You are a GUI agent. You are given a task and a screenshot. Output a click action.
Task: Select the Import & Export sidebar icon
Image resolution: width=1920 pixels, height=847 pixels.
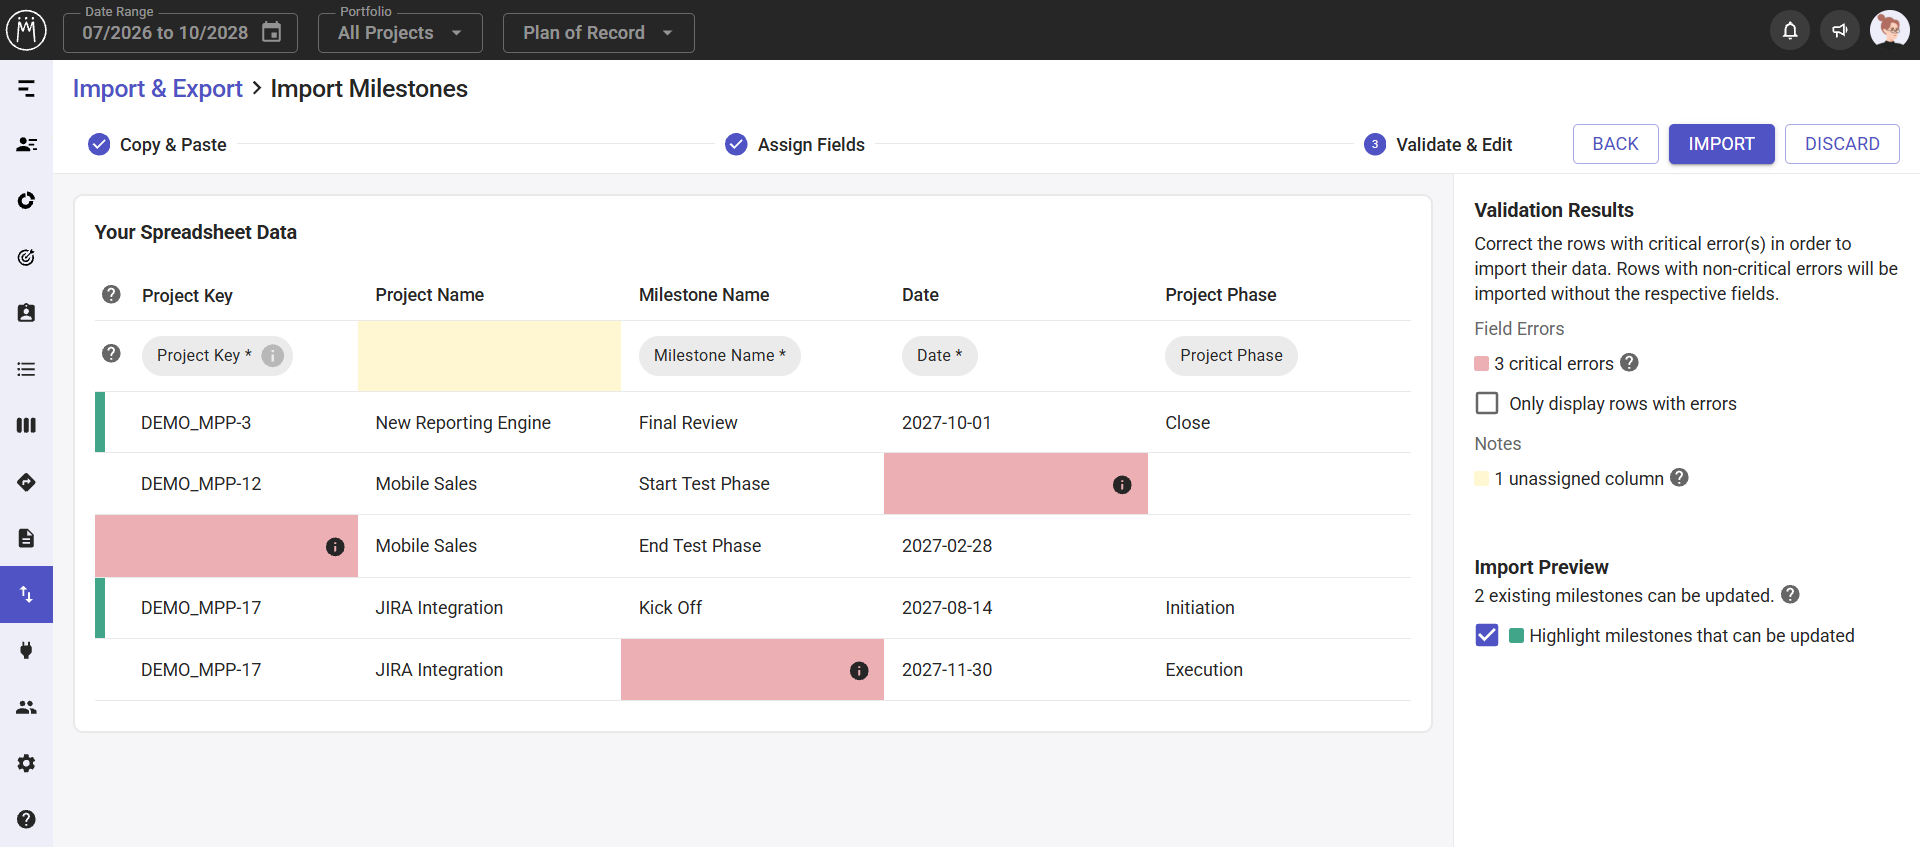click(26, 594)
